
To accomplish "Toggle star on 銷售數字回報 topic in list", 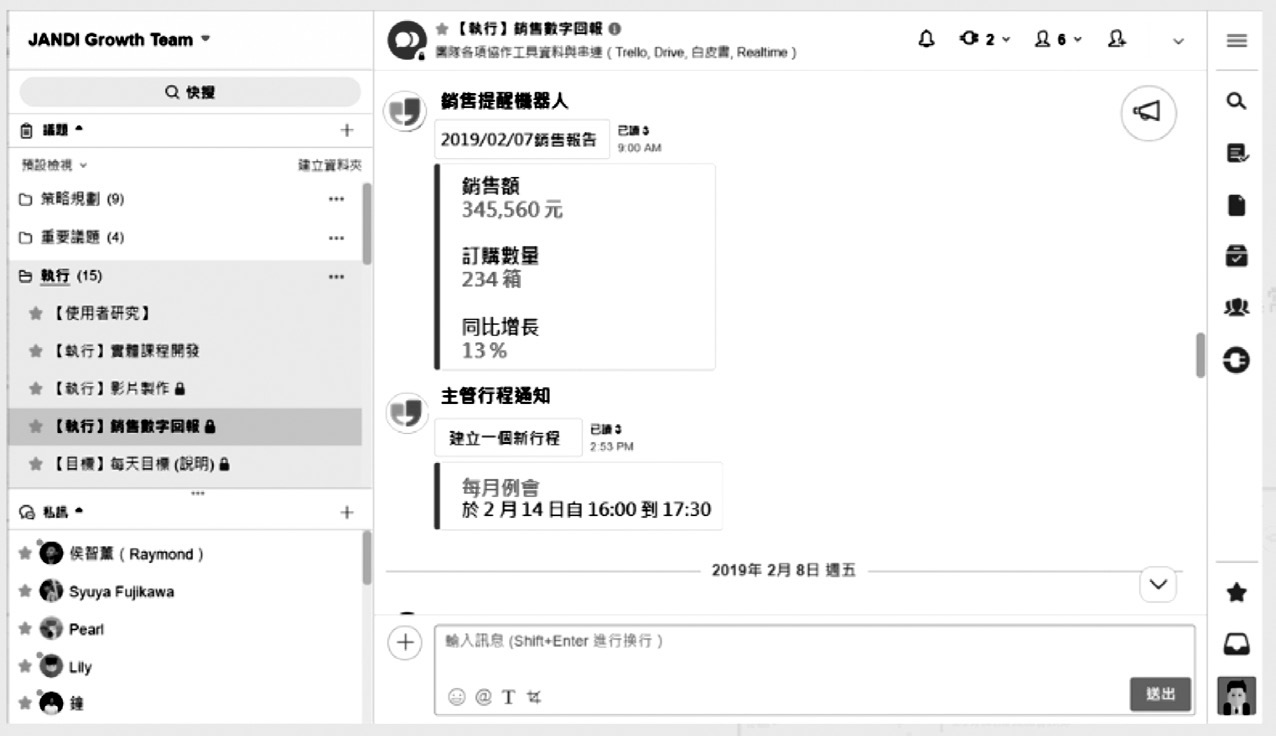I will (x=36, y=427).
